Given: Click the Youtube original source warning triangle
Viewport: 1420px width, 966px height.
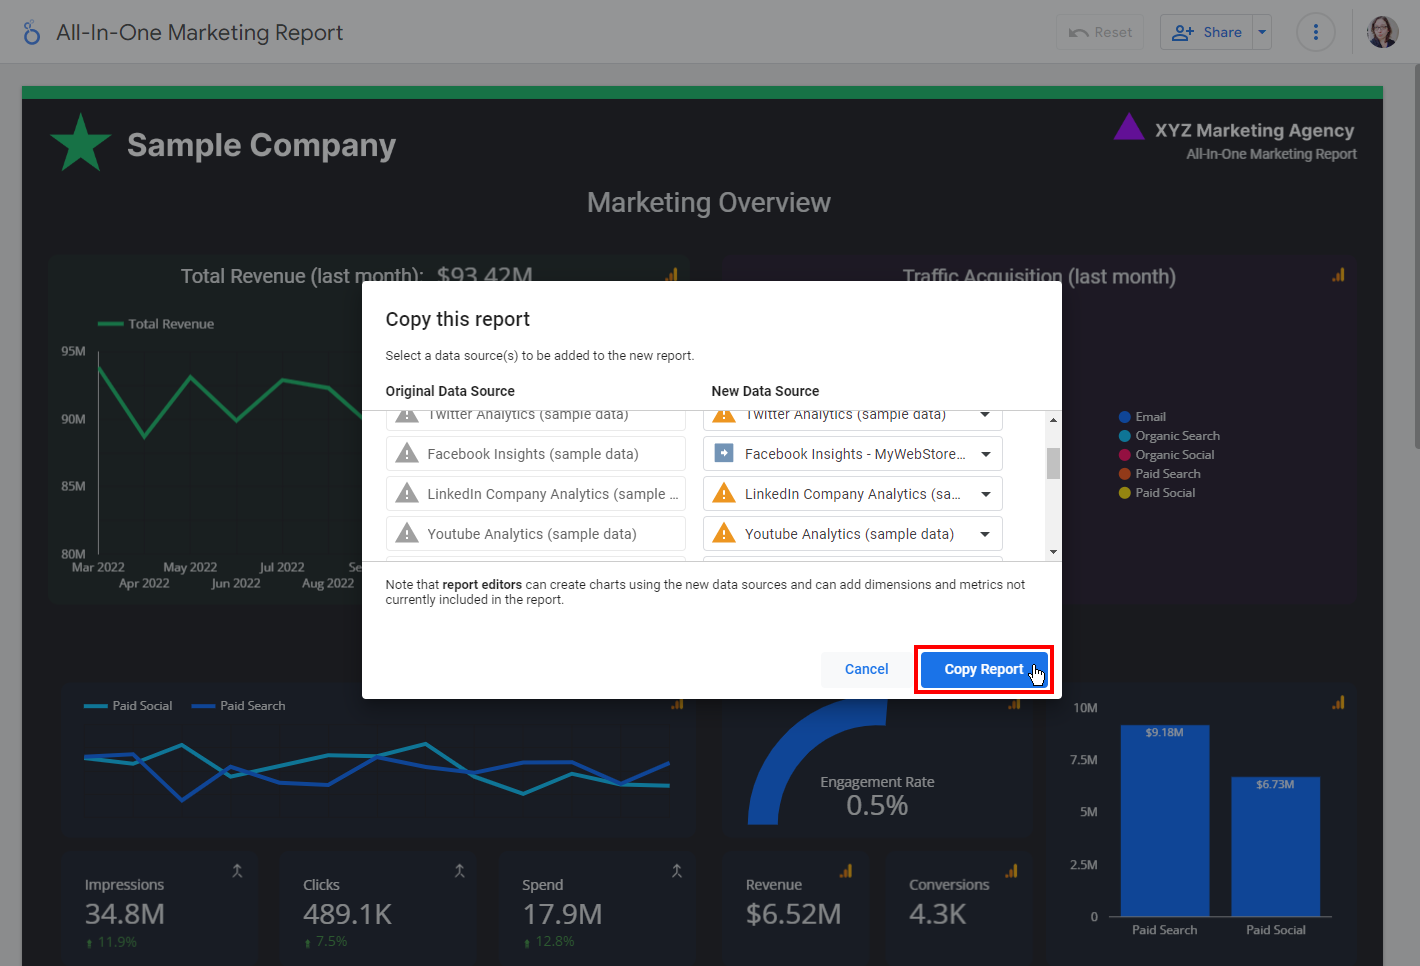Looking at the screenshot, I should coord(407,534).
